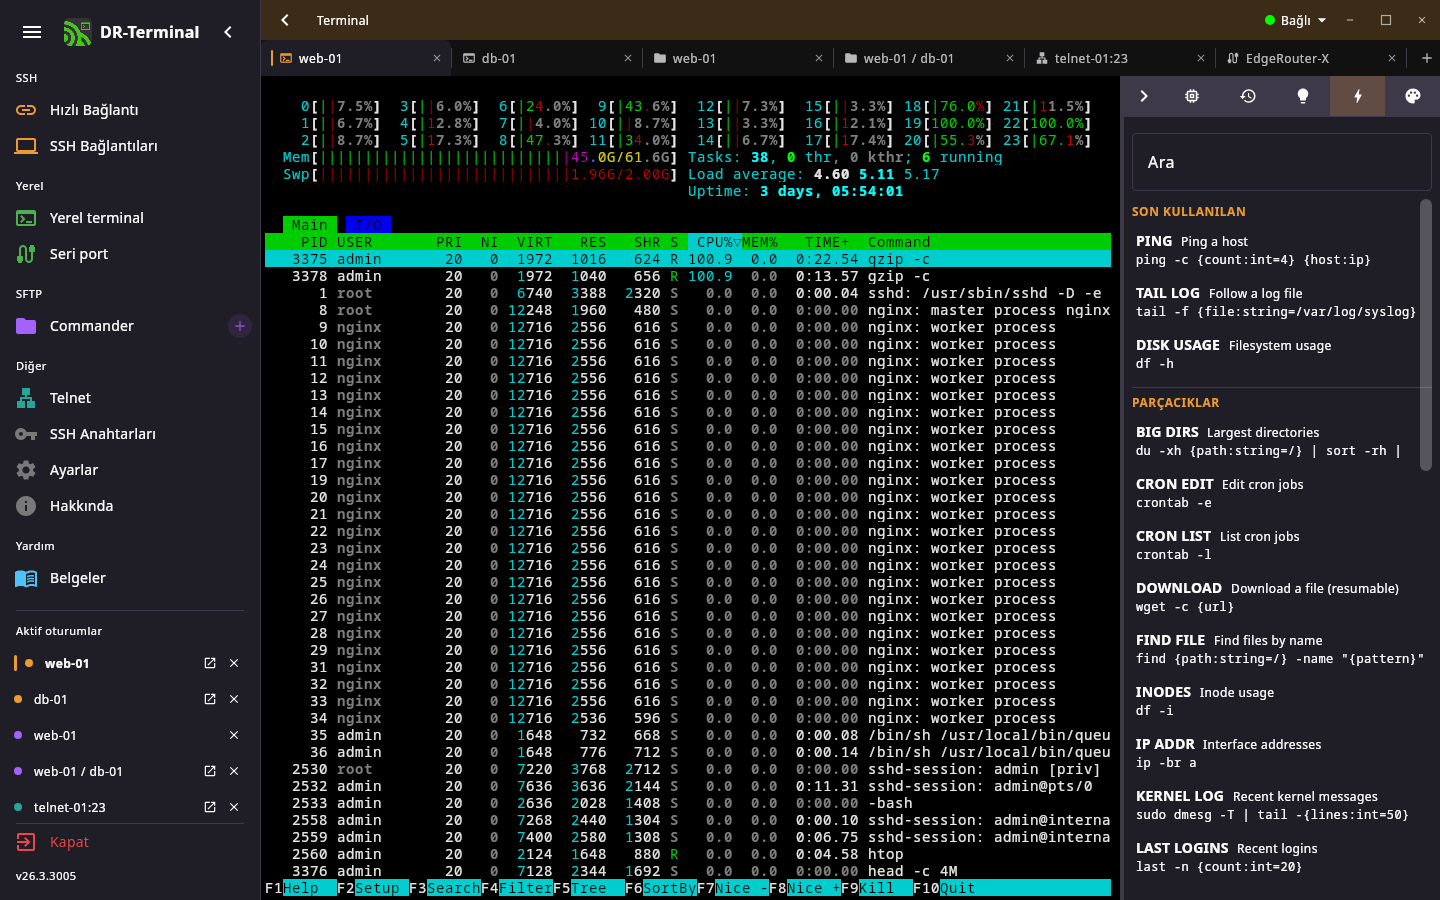Collapse right side panel with chevron

1144,96
